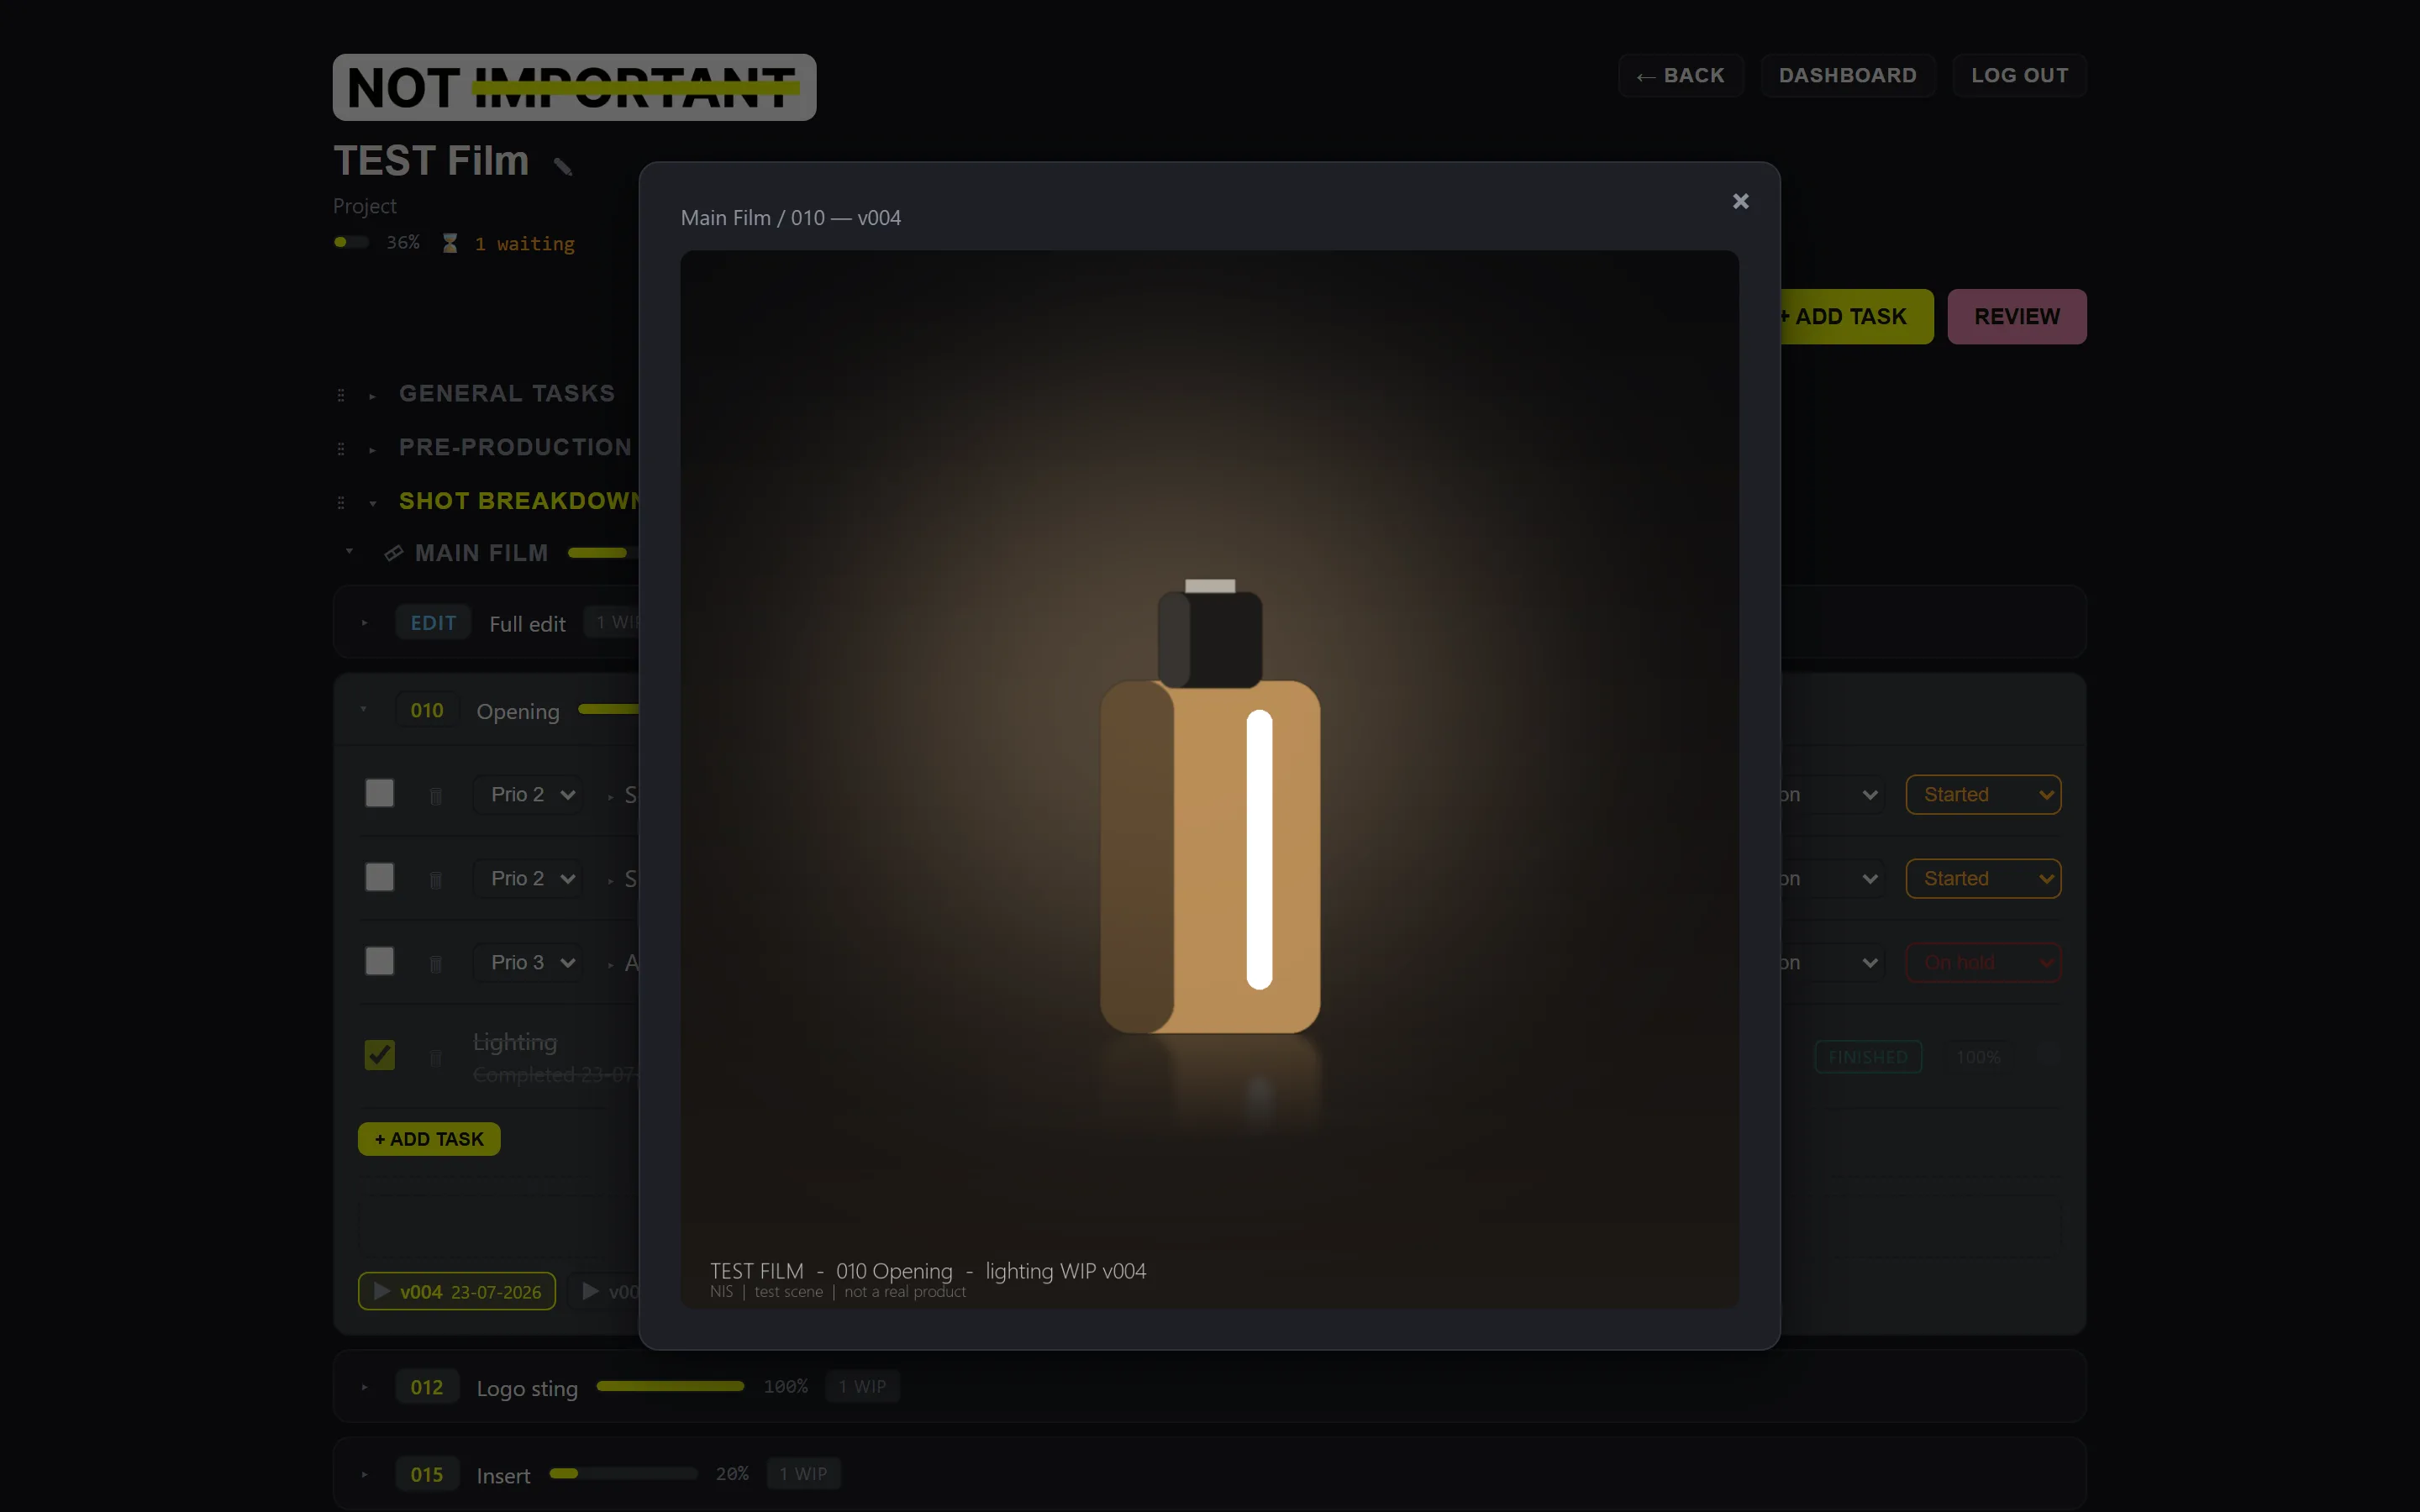Open first Started status dropdown

point(1983,795)
